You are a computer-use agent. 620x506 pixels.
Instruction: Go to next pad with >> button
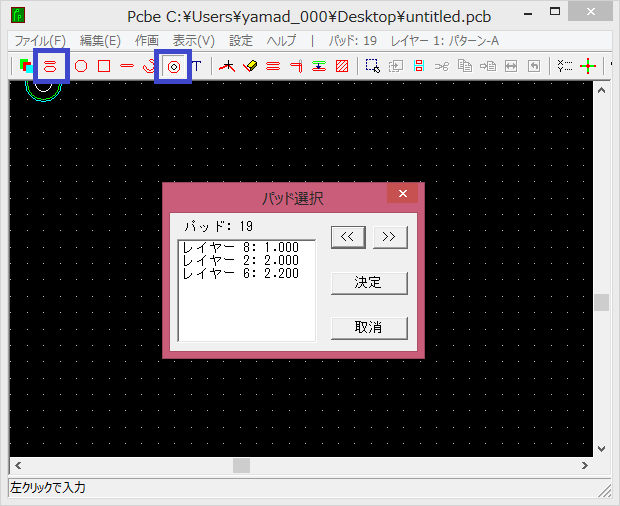coord(390,237)
